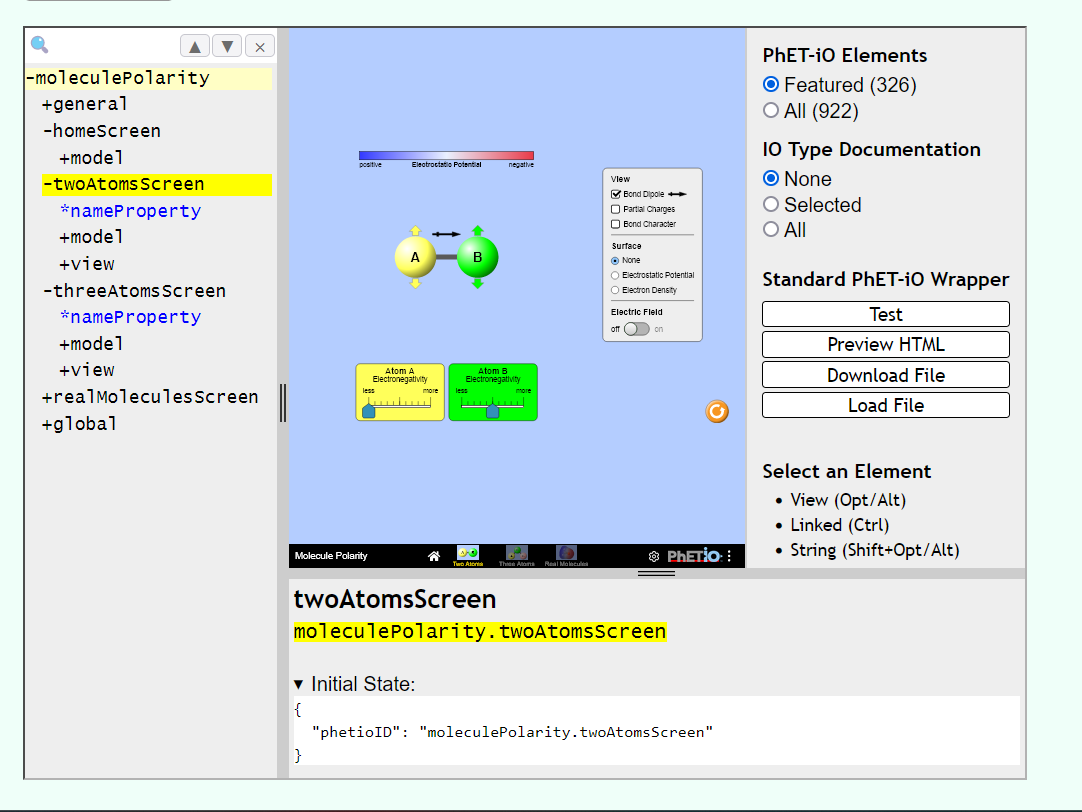This screenshot has width=1082, height=812.
Task: Open the PhET kebab menu (three dots)
Action: (x=729, y=555)
